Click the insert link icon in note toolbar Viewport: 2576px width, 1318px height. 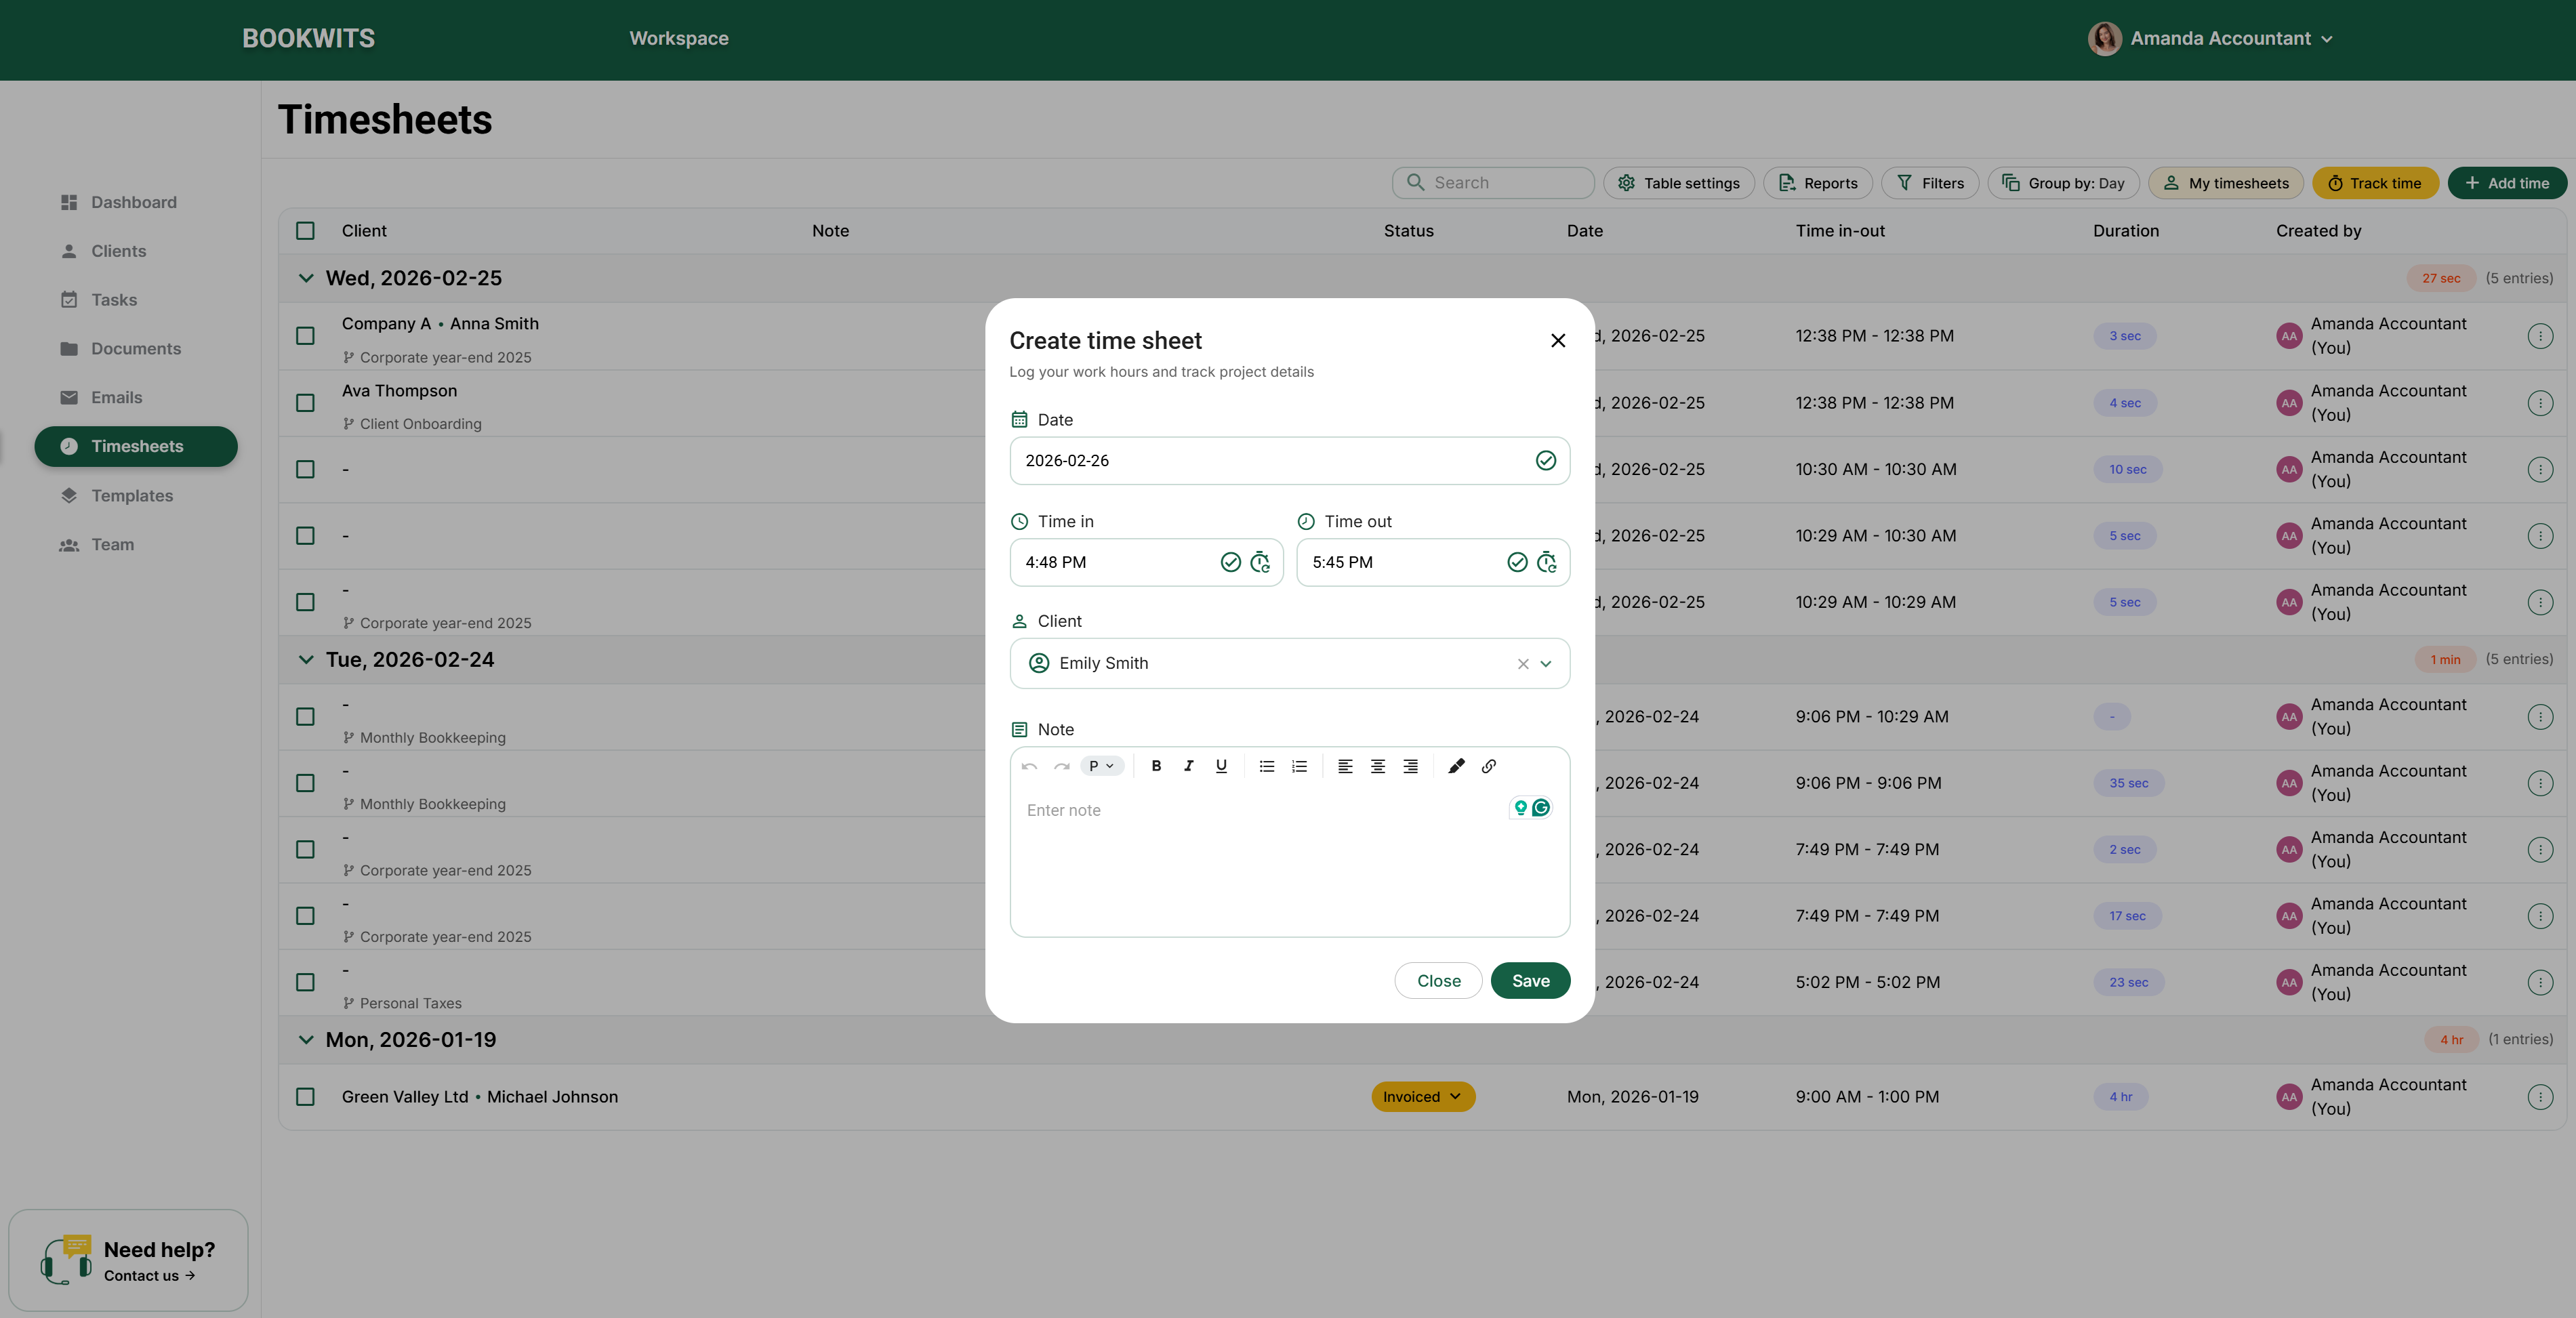click(x=1488, y=766)
